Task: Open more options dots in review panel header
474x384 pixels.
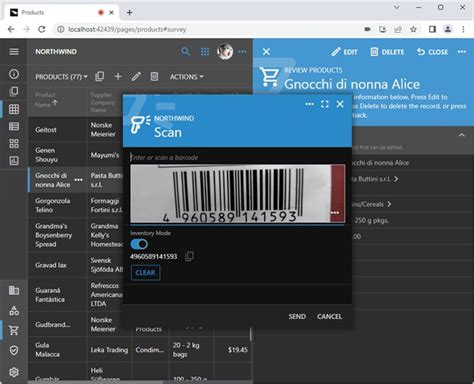Action: click(x=462, y=52)
